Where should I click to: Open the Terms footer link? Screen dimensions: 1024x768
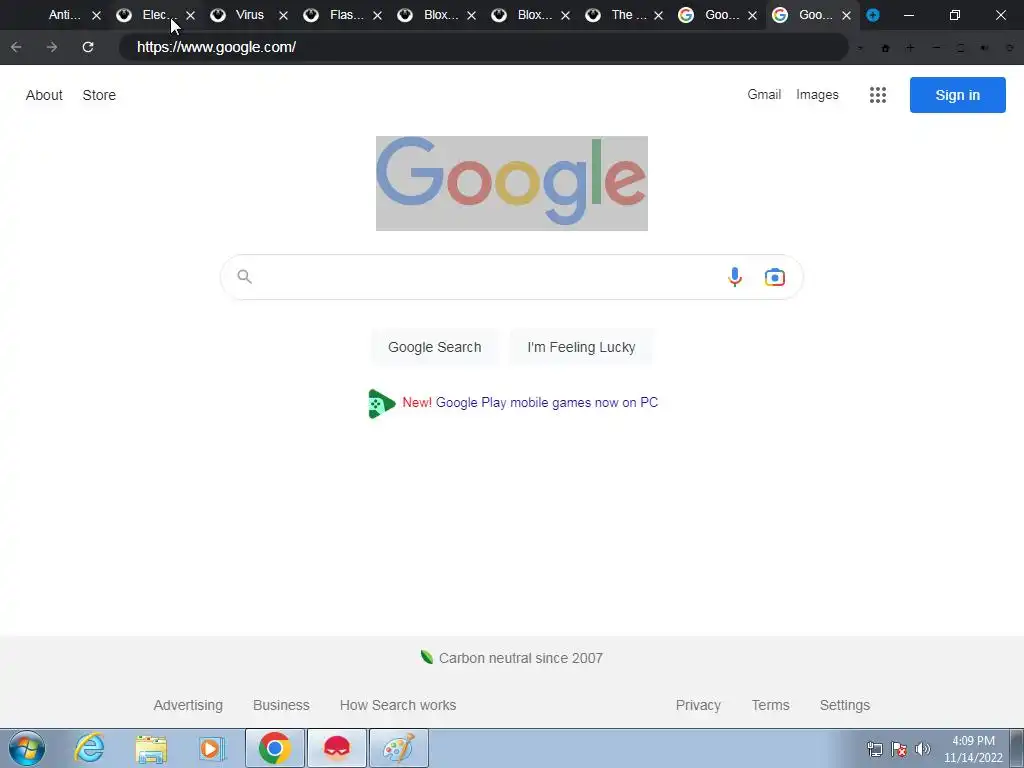tap(771, 705)
